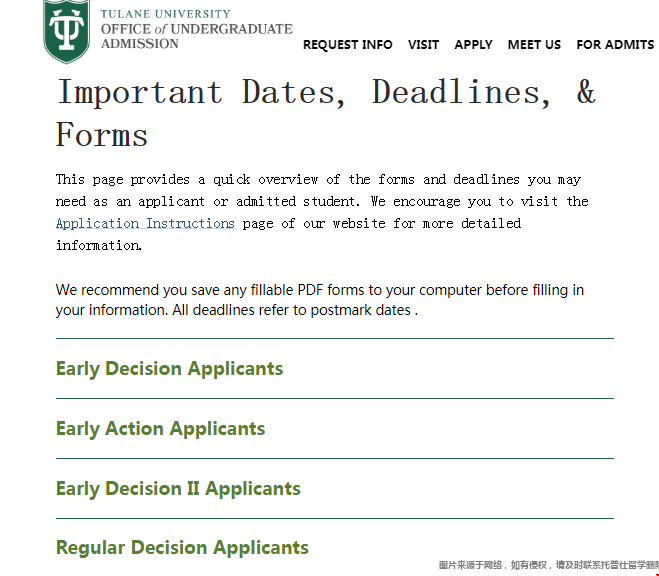The width and height of the screenshot is (659, 576).
Task: Choose For Admits in the navigation bar
Action: pos(615,45)
